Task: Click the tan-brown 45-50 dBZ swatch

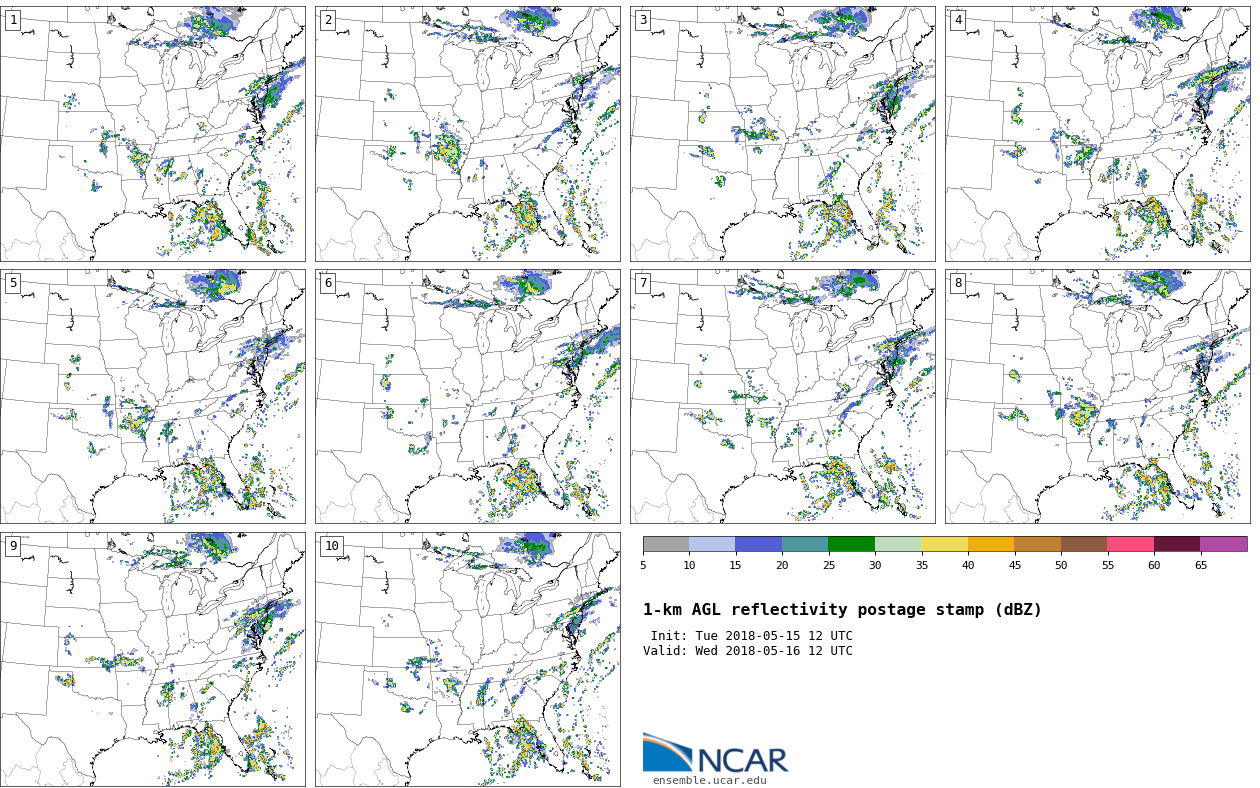Action: coord(1037,544)
